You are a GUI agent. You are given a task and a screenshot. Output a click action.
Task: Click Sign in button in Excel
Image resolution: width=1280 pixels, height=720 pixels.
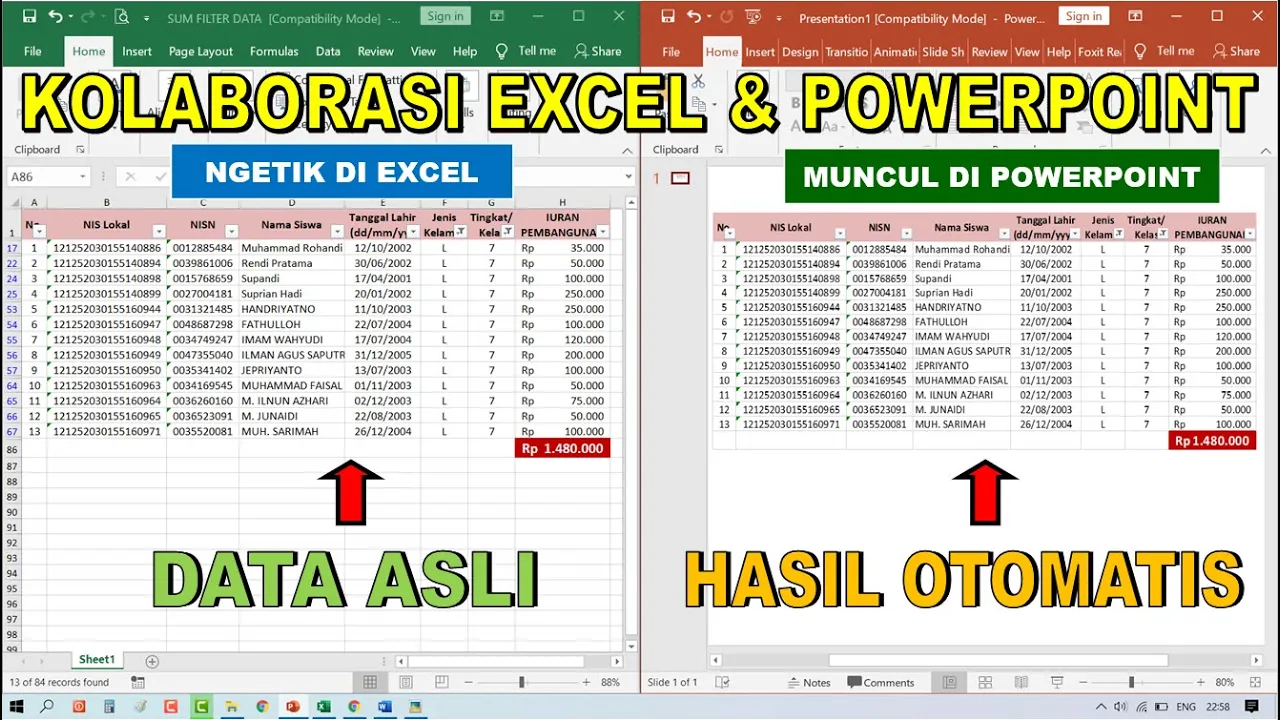445,16
